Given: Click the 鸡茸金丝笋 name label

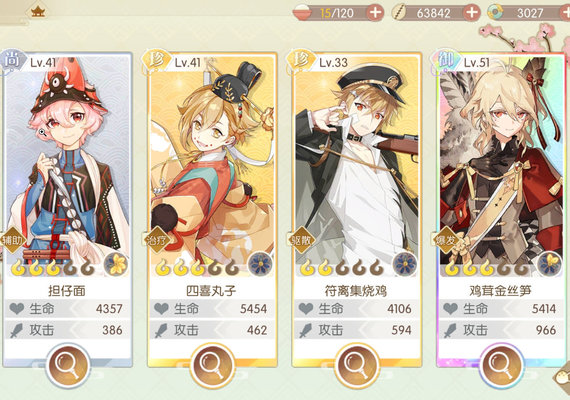Looking at the screenshot, I should pyautogui.click(x=501, y=291).
